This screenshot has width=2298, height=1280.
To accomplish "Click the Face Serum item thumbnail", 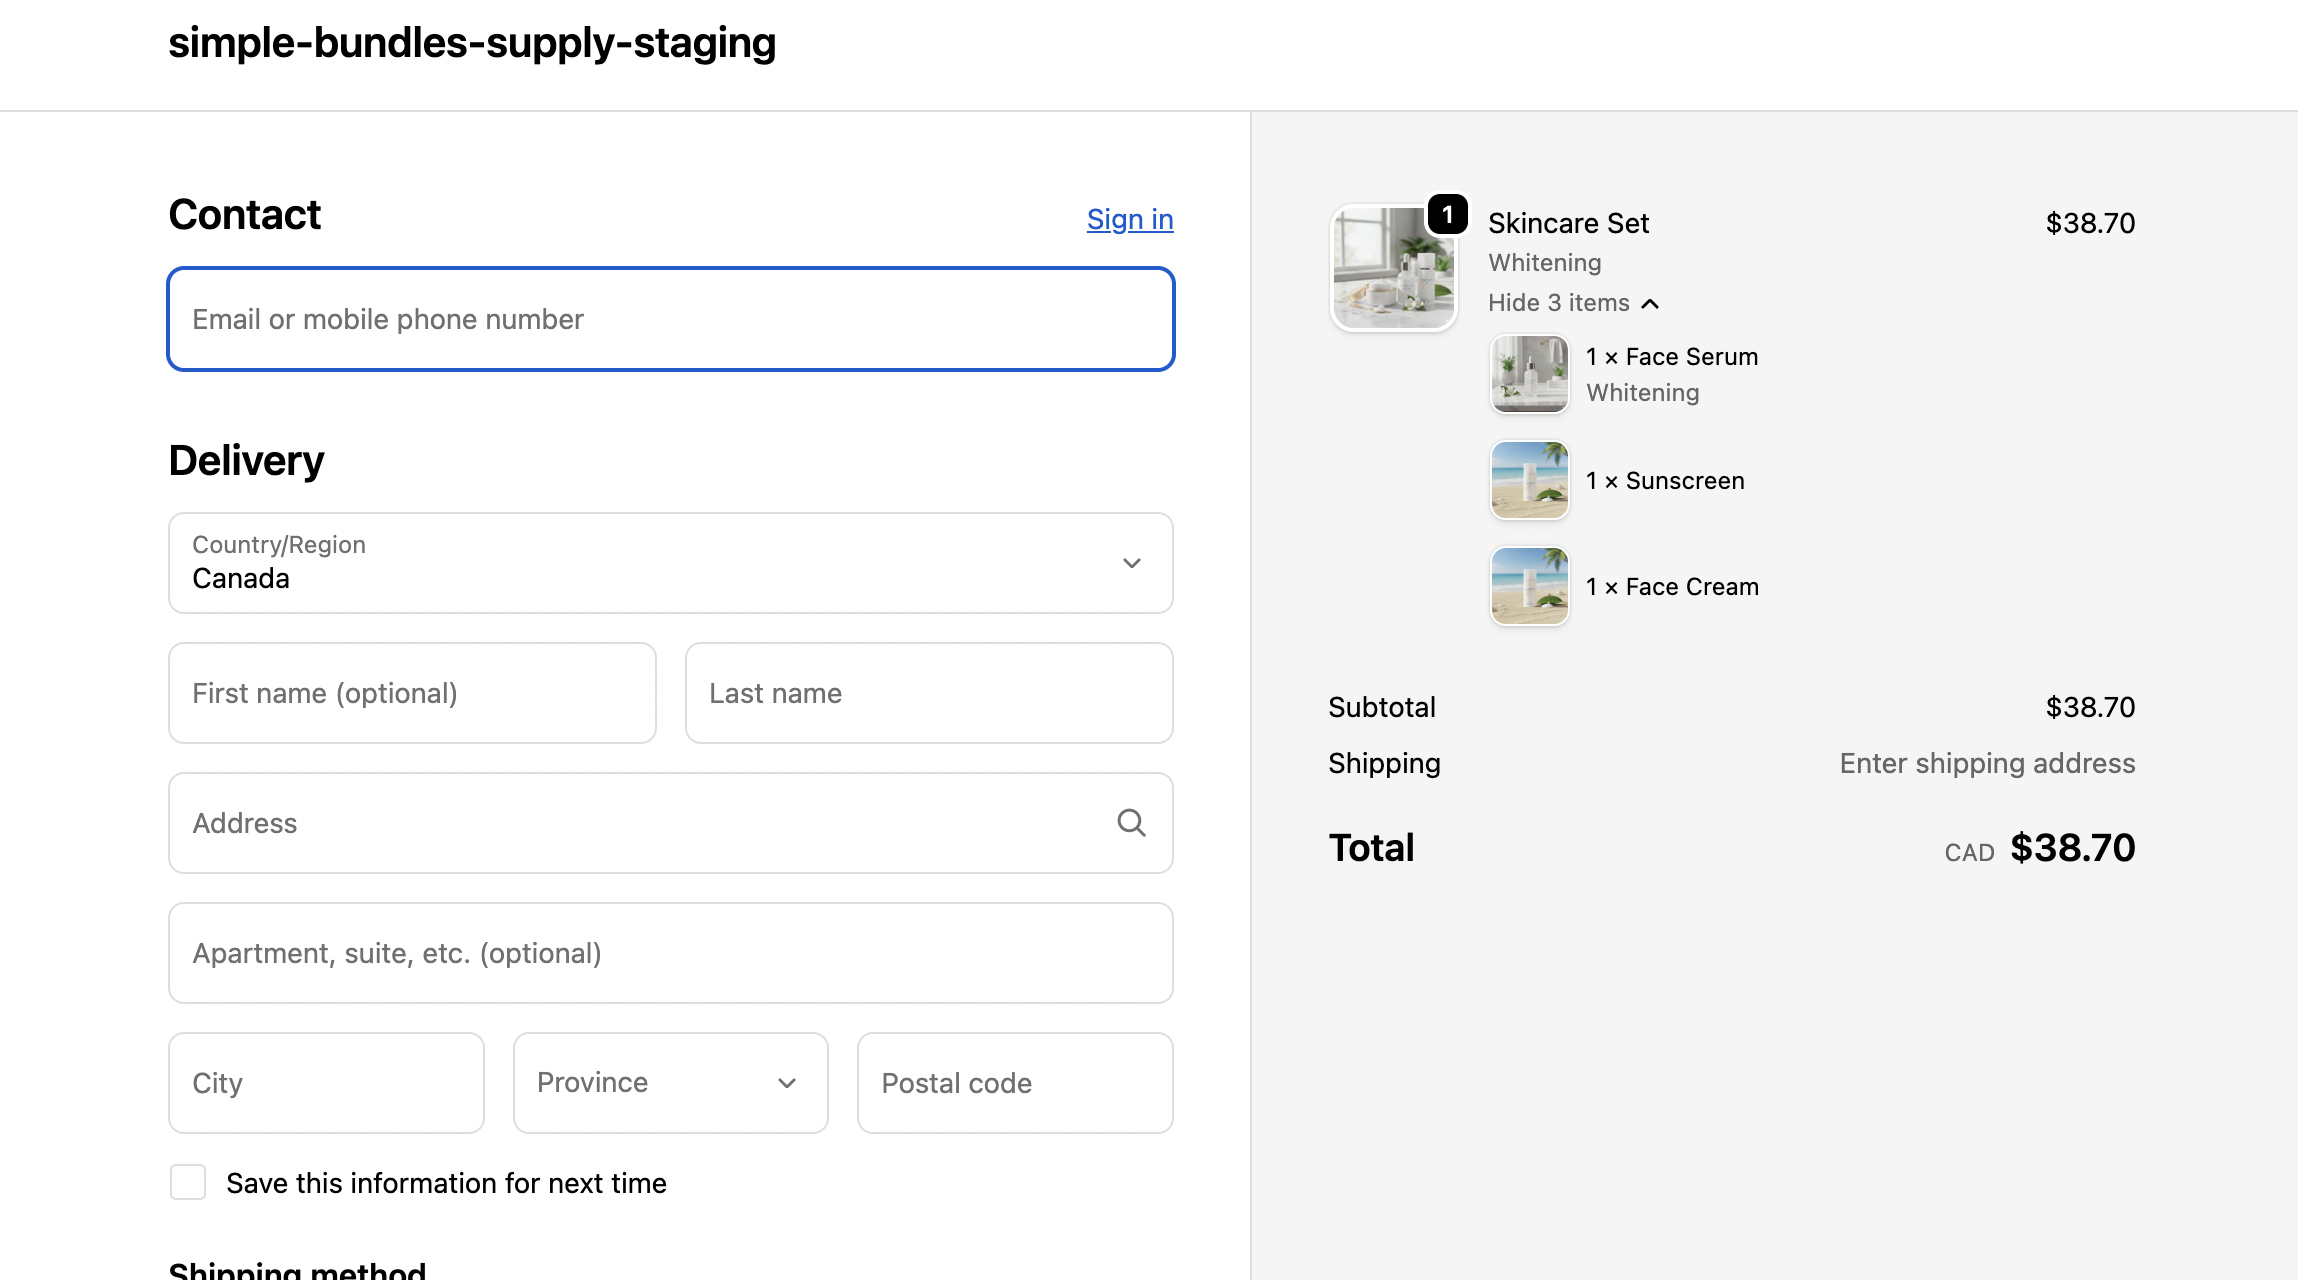I will coord(1529,374).
